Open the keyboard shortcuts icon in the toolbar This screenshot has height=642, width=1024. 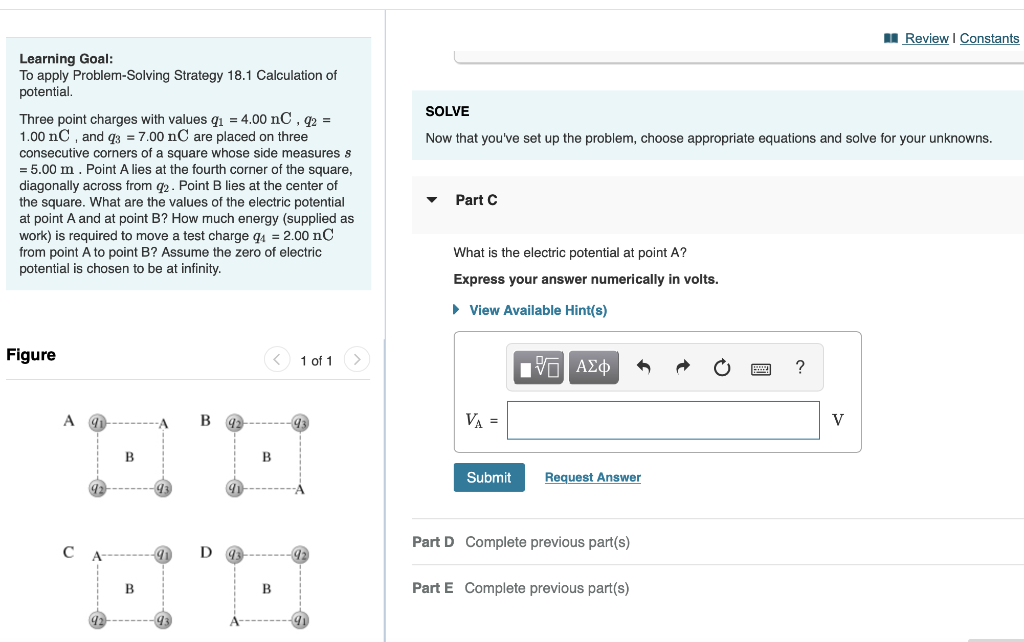[x=760, y=368]
